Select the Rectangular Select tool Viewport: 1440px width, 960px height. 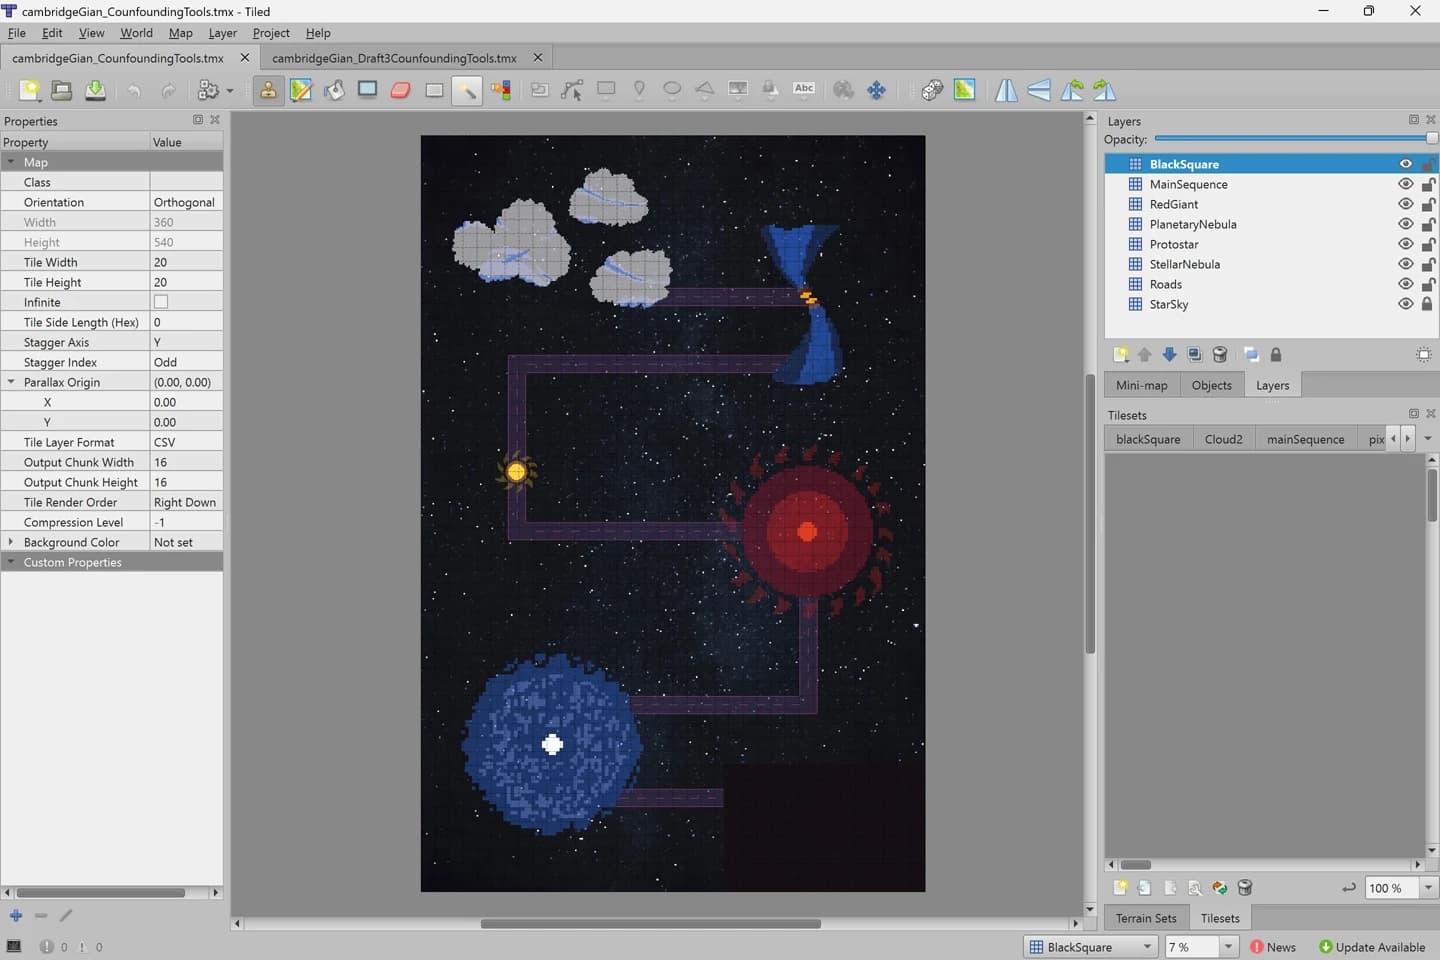(x=434, y=90)
